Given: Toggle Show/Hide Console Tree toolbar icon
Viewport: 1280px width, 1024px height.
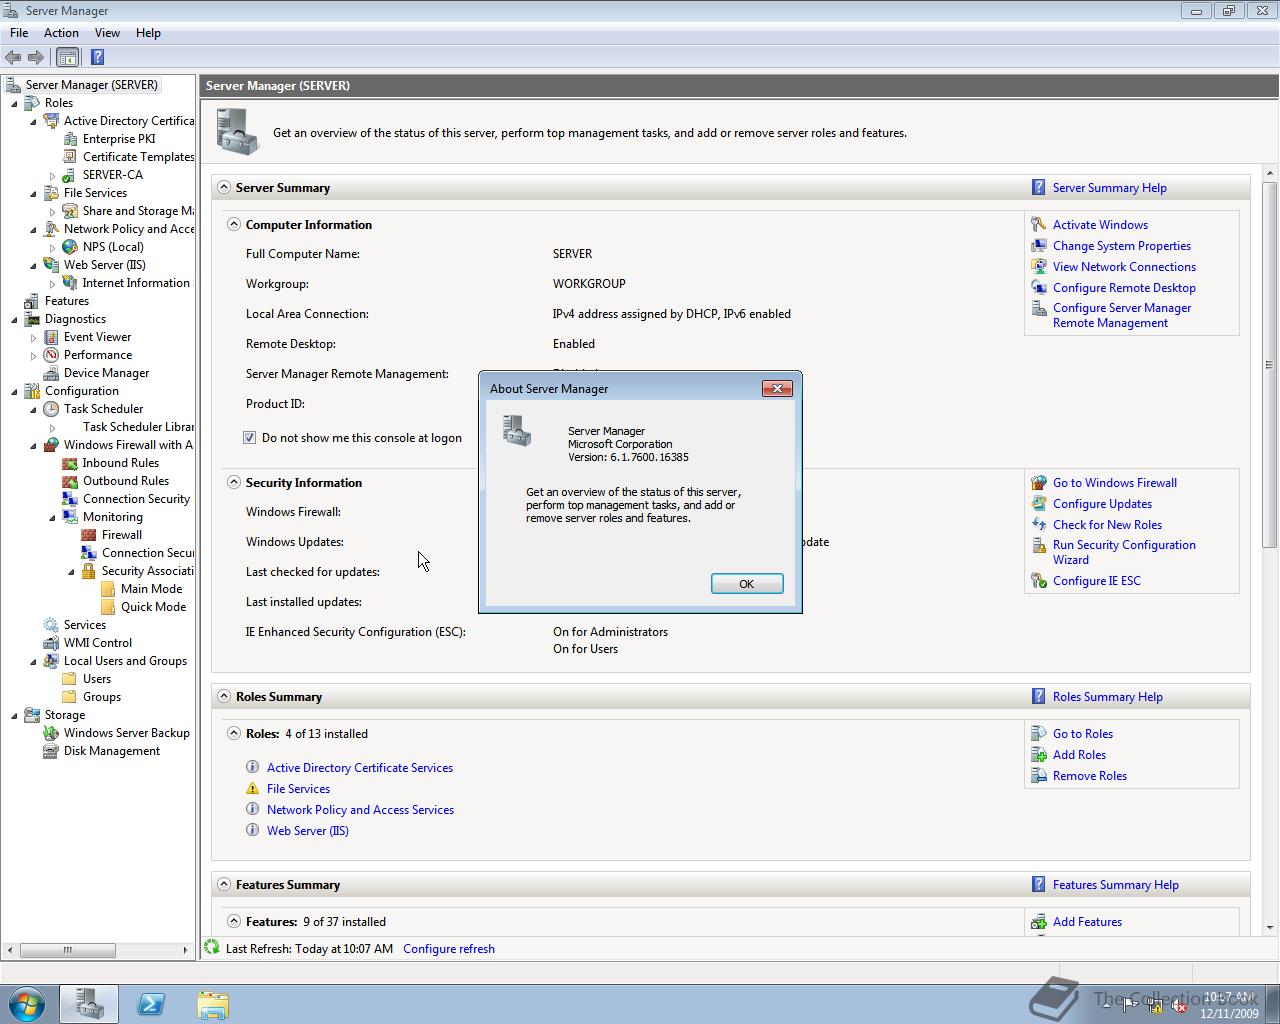Looking at the screenshot, I should point(67,57).
